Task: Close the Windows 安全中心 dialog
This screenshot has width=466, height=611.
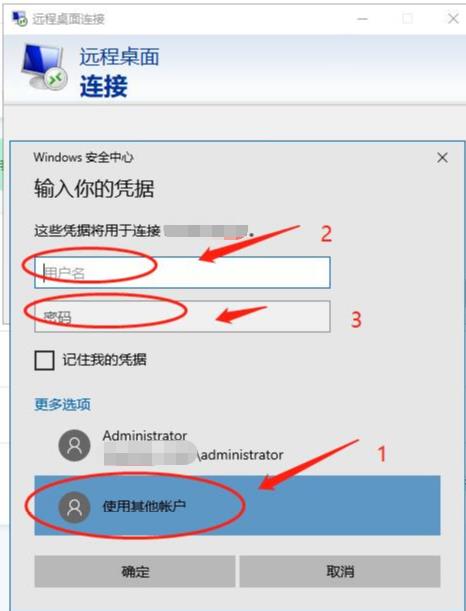Action: click(442, 158)
